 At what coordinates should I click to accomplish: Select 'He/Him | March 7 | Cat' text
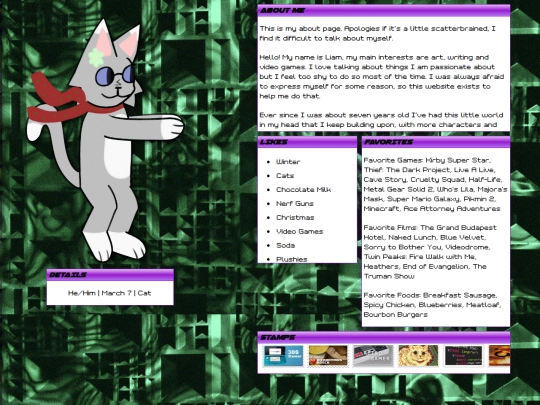pyautogui.click(x=110, y=293)
